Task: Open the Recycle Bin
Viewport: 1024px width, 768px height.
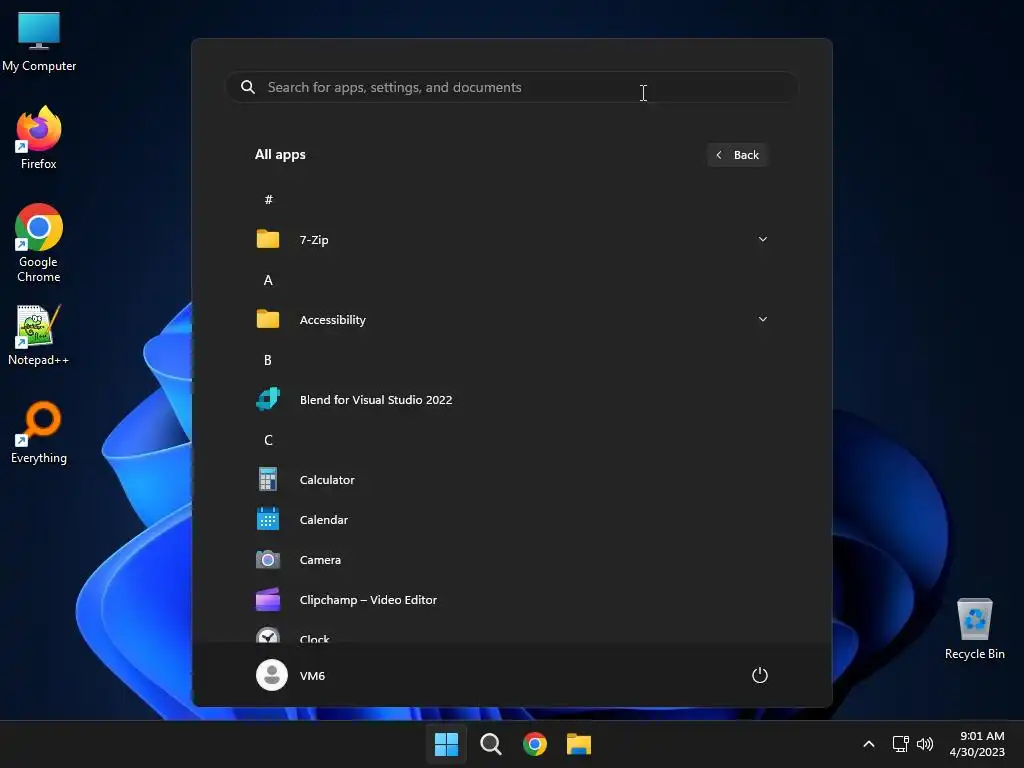Action: [x=974, y=629]
